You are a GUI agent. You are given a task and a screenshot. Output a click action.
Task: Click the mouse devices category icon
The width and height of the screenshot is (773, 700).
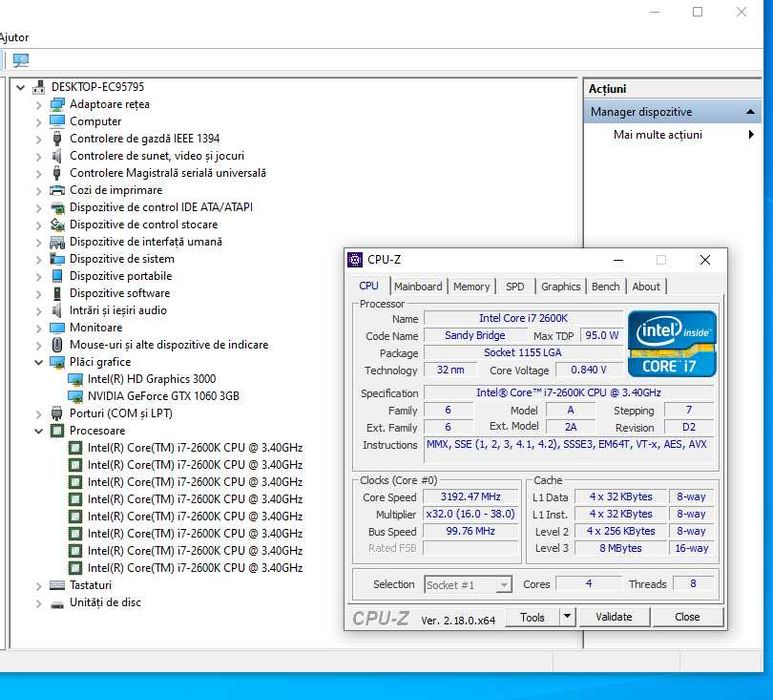point(57,345)
